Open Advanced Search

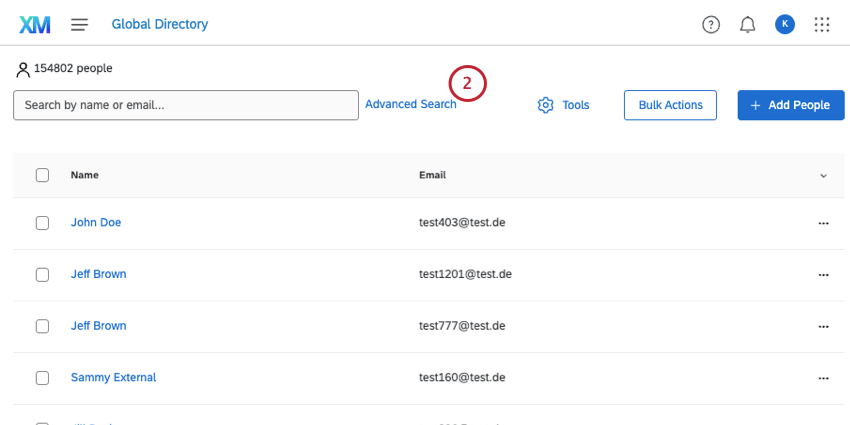coord(410,104)
